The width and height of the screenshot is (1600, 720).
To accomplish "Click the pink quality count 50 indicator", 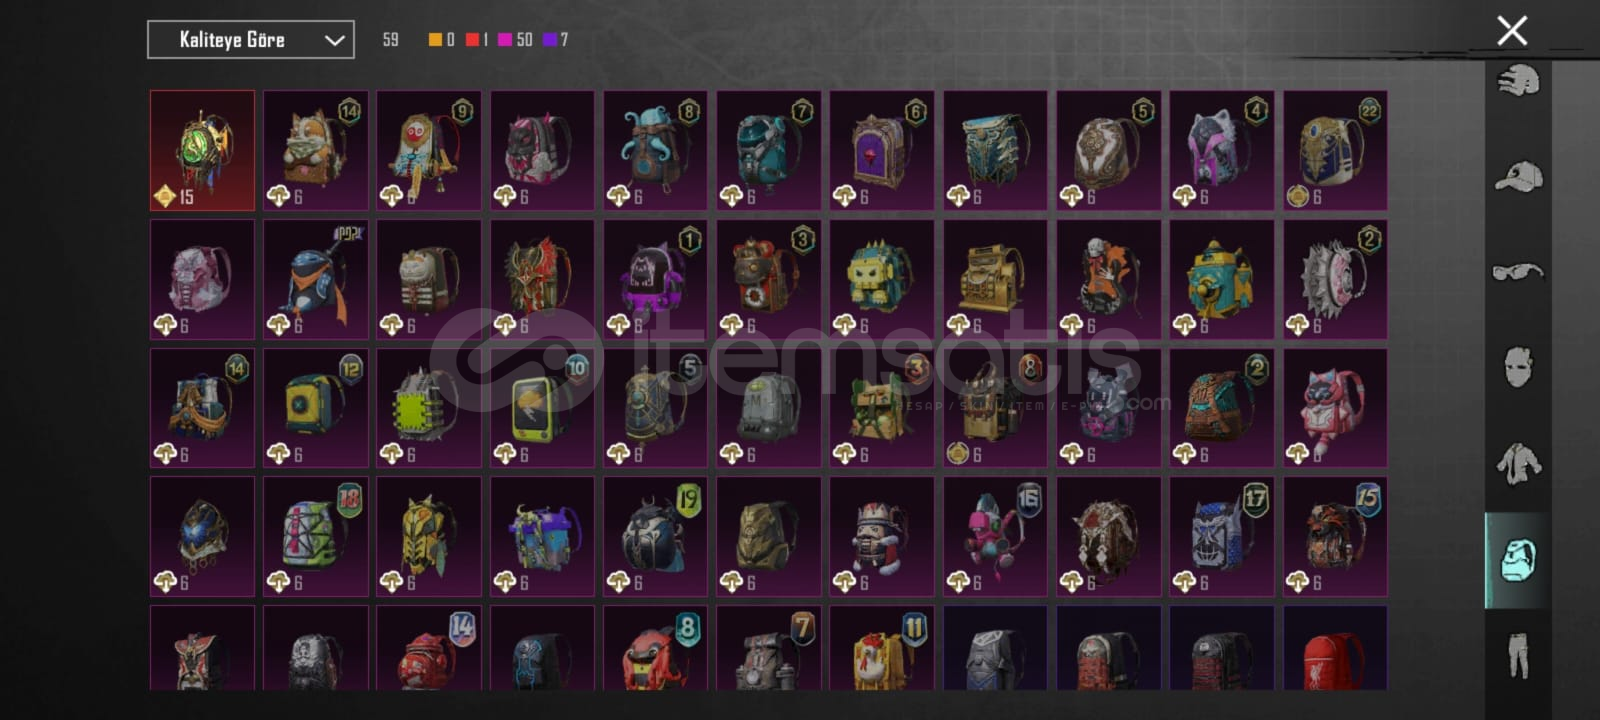I will [x=515, y=40].
